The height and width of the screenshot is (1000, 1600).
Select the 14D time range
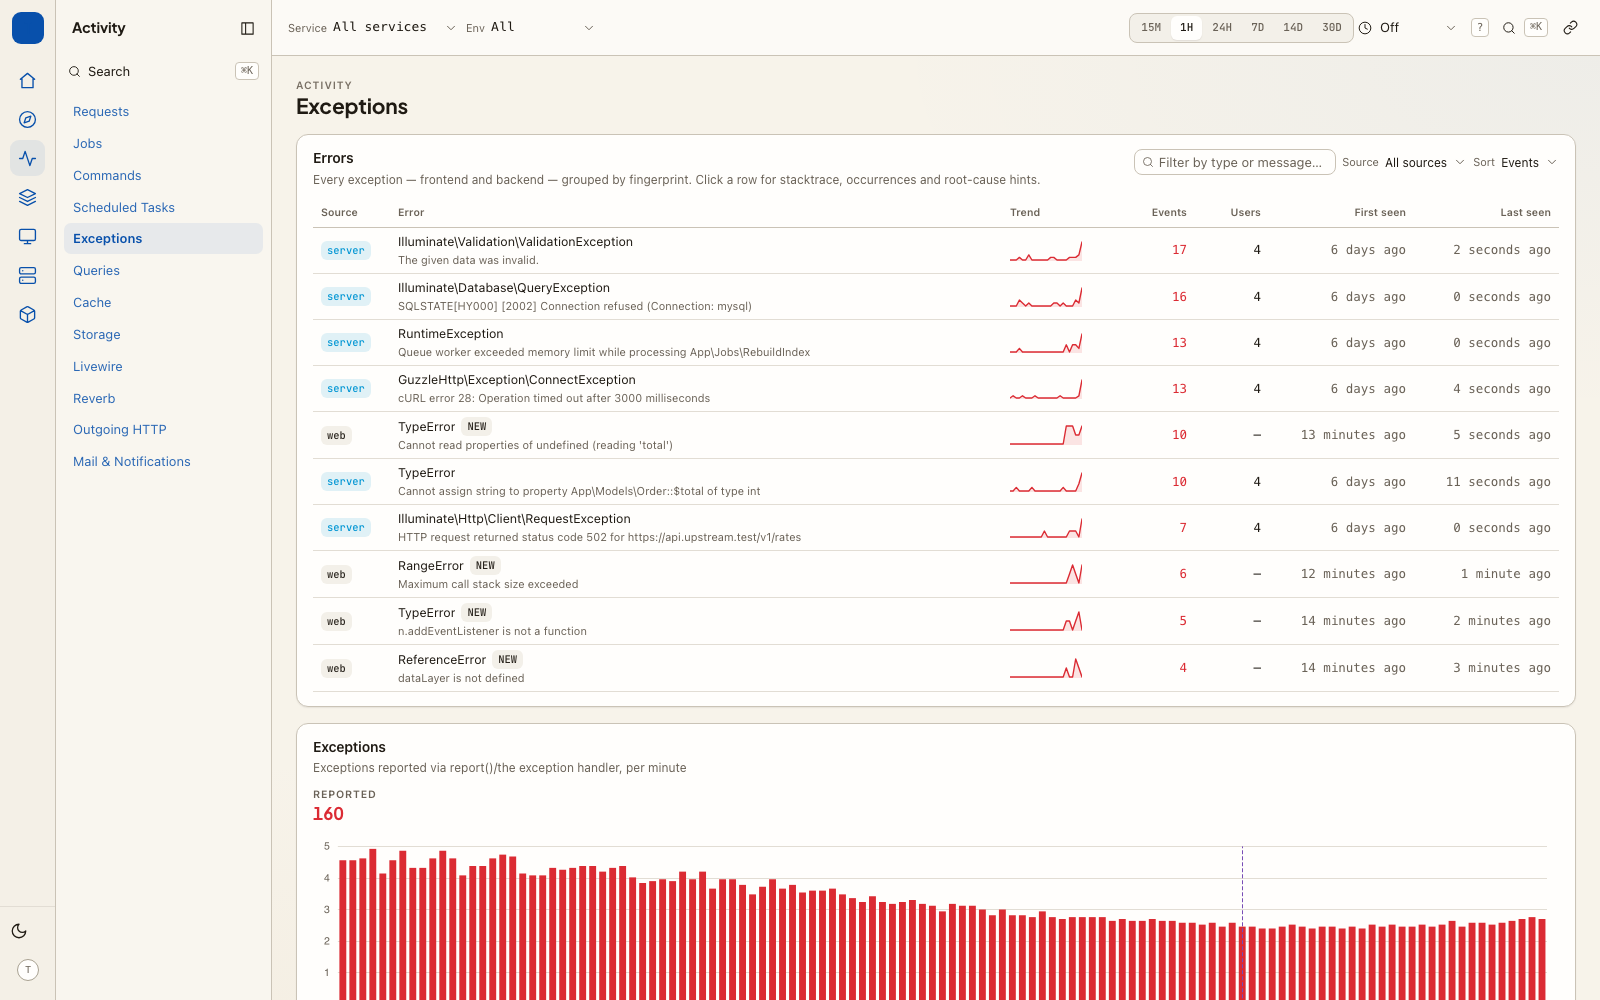point(1293,28)
